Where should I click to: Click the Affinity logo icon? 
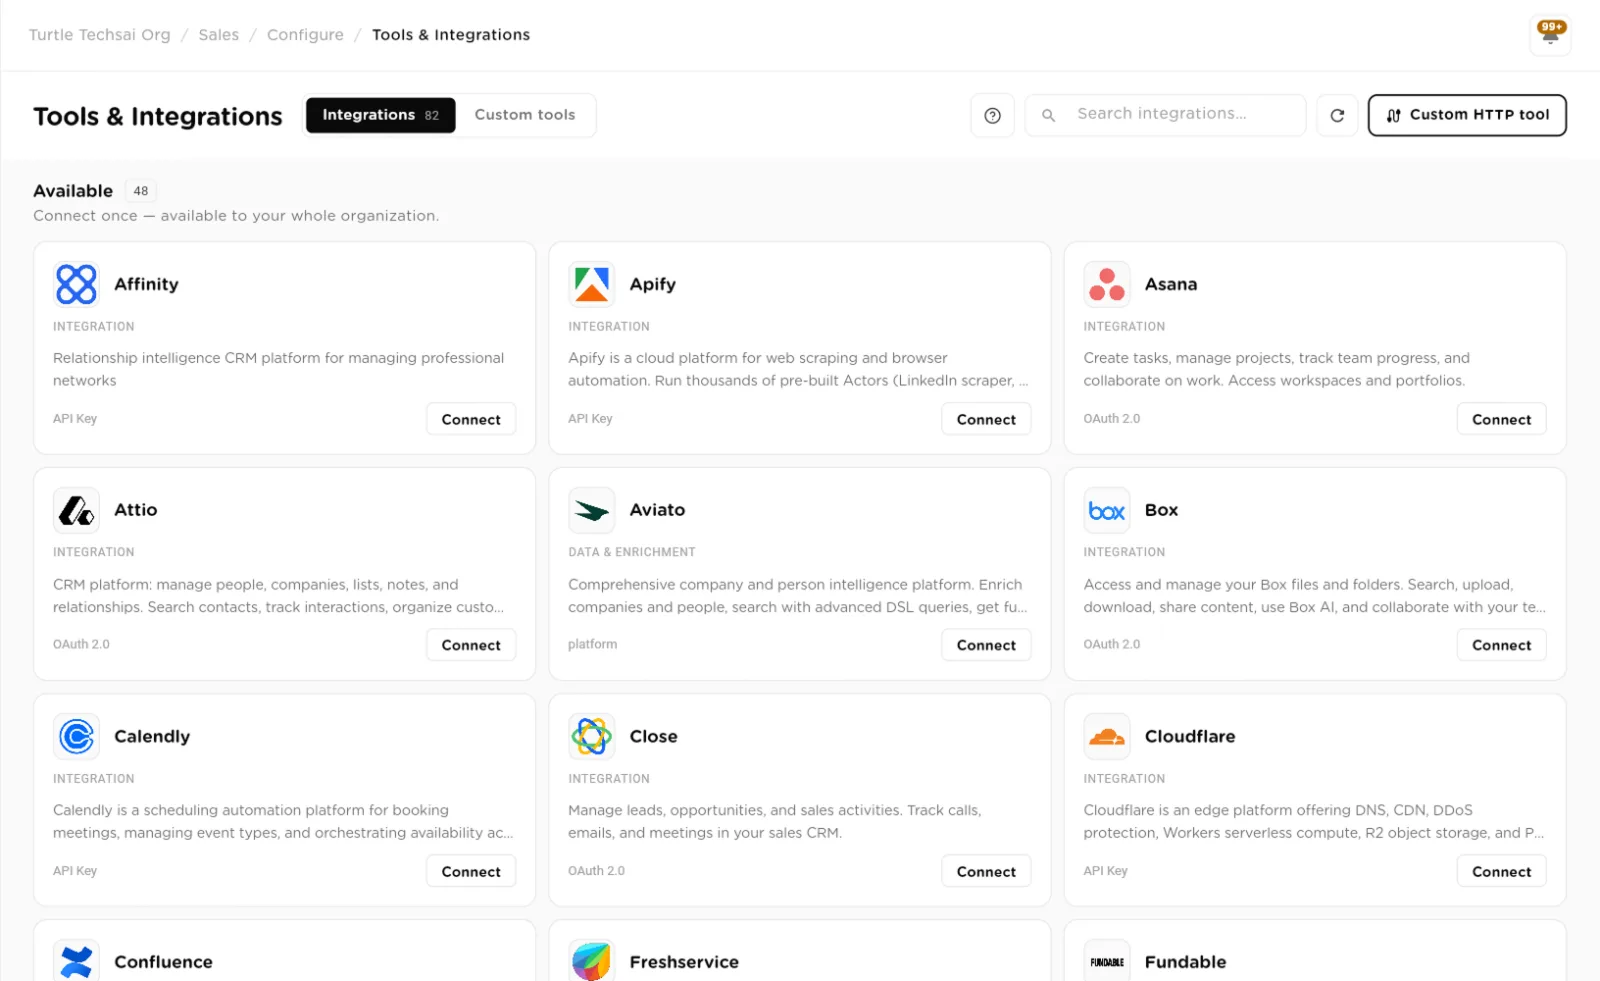(x=76, y=284)
